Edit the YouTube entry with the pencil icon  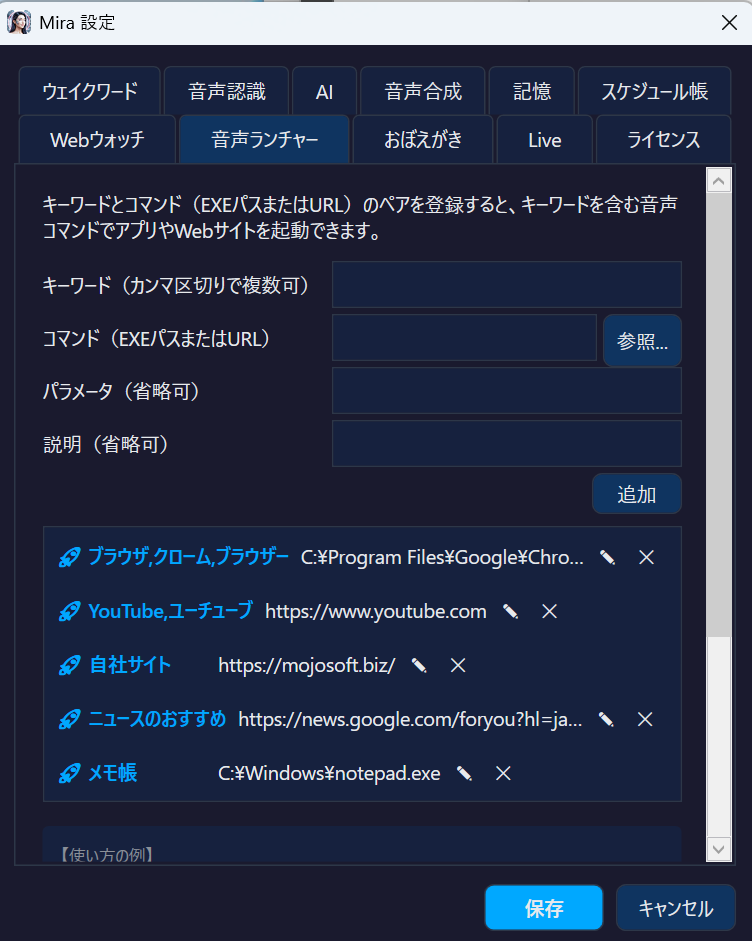tap(511, 612)
